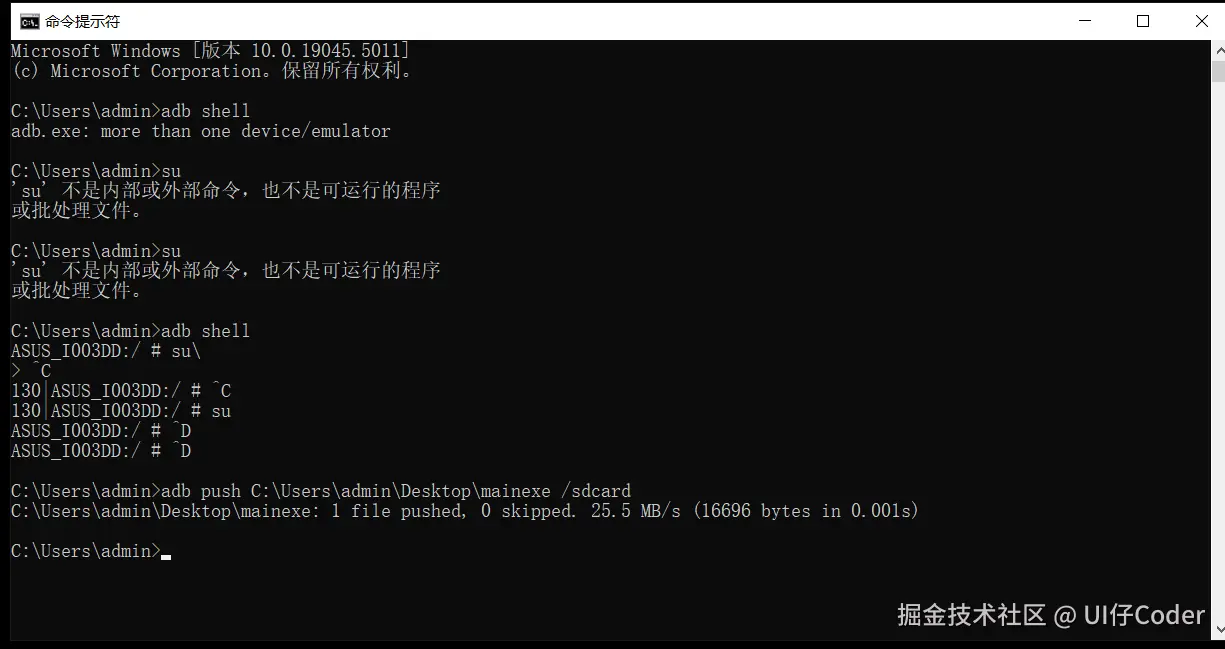Viewport: 1225px width, 649px height.
Task: Click the 命令提示符 window title text
Action: point(82,21)
